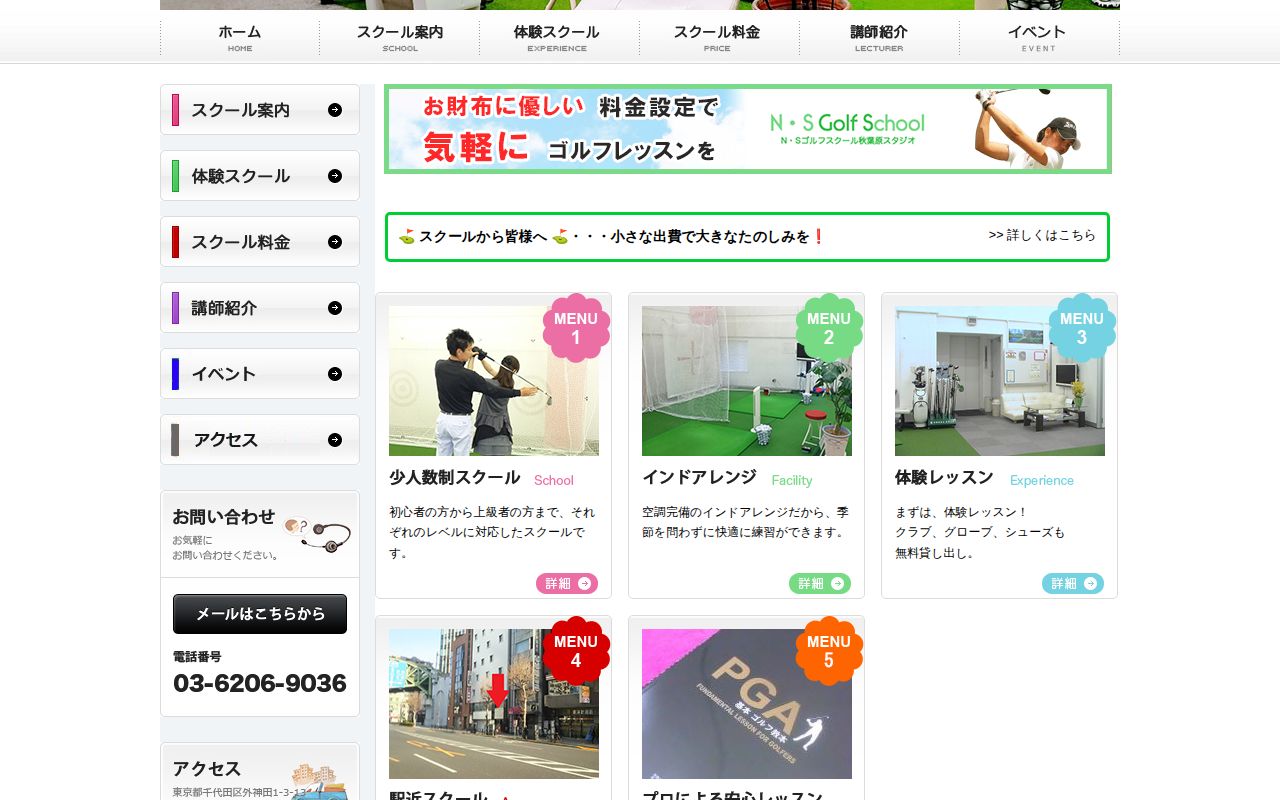This screenshot has height=800, width=1280.
Task: Open the ホーム HOME navigation tab
Action: 240,37
